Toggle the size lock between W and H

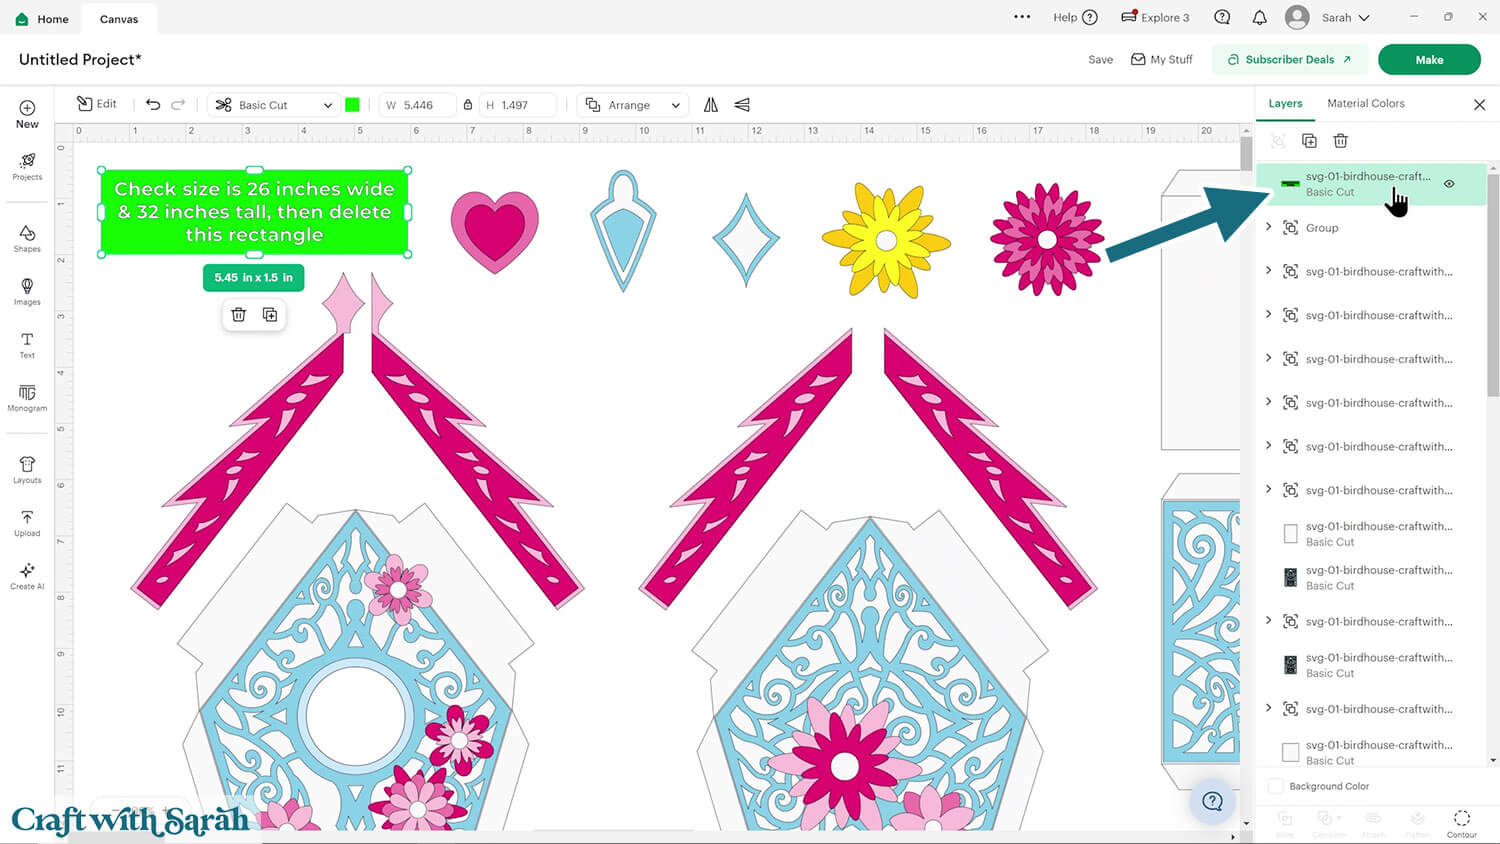pos(468,105)
